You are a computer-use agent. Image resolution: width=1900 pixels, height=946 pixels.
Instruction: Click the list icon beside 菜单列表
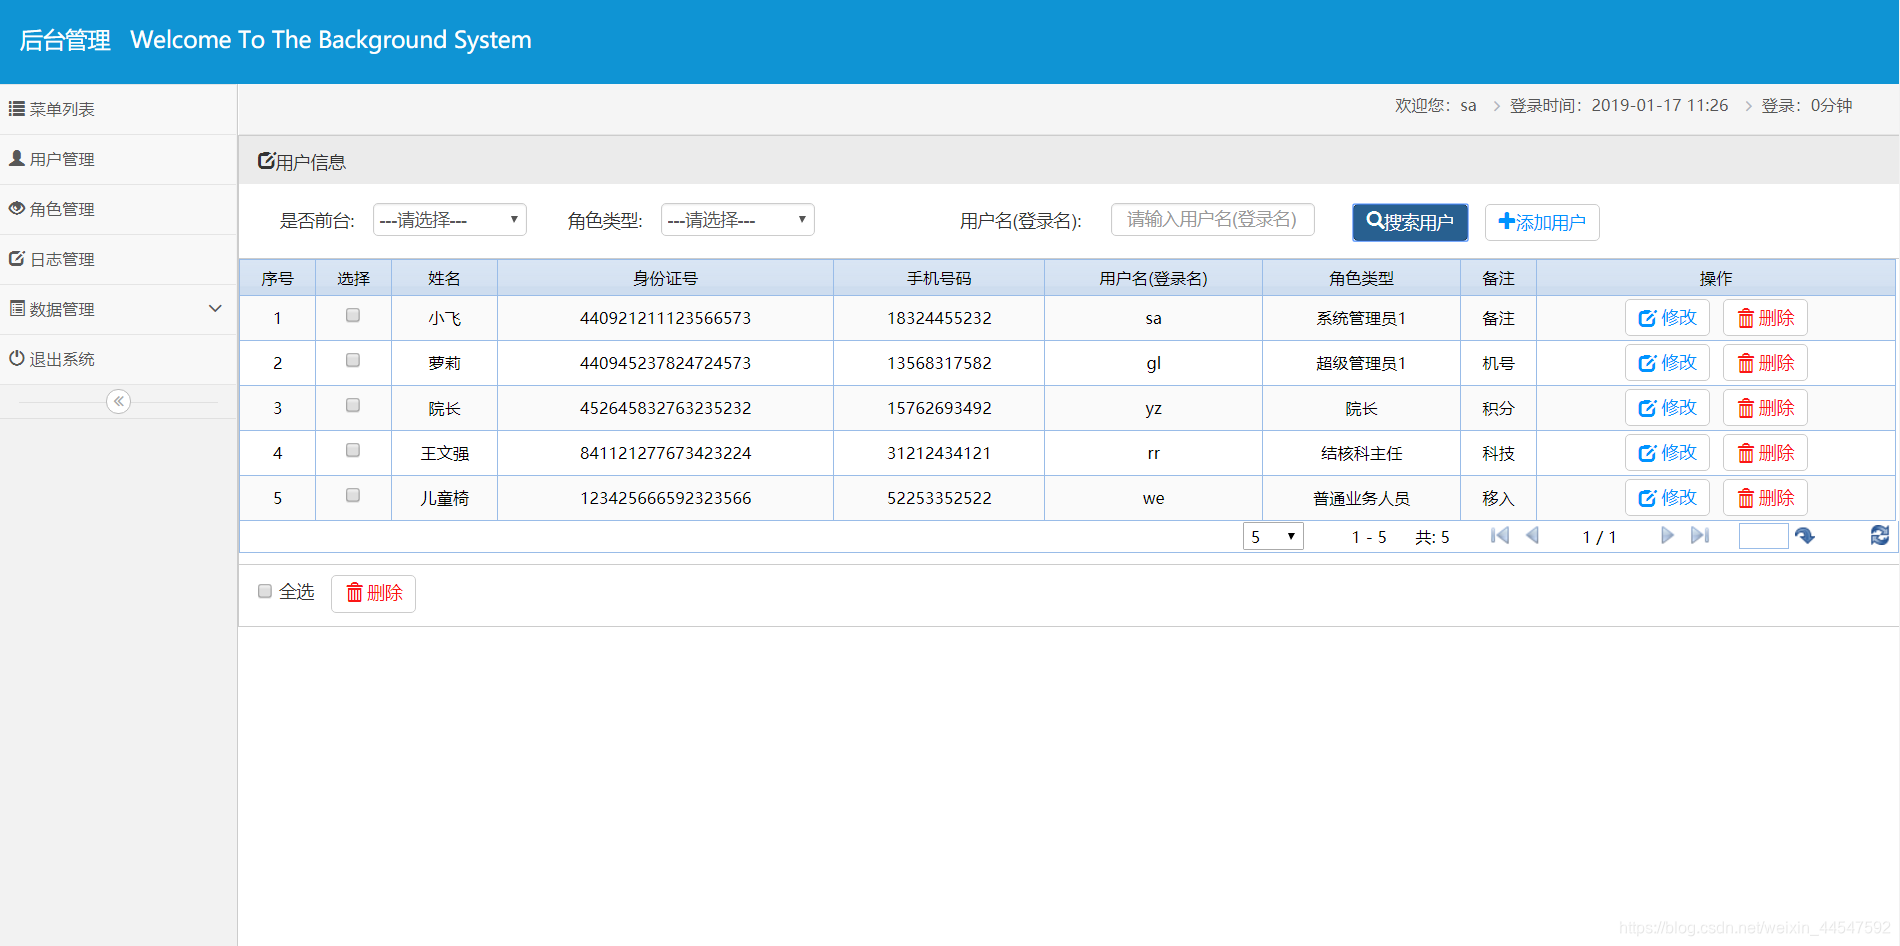tap(17, 108)
